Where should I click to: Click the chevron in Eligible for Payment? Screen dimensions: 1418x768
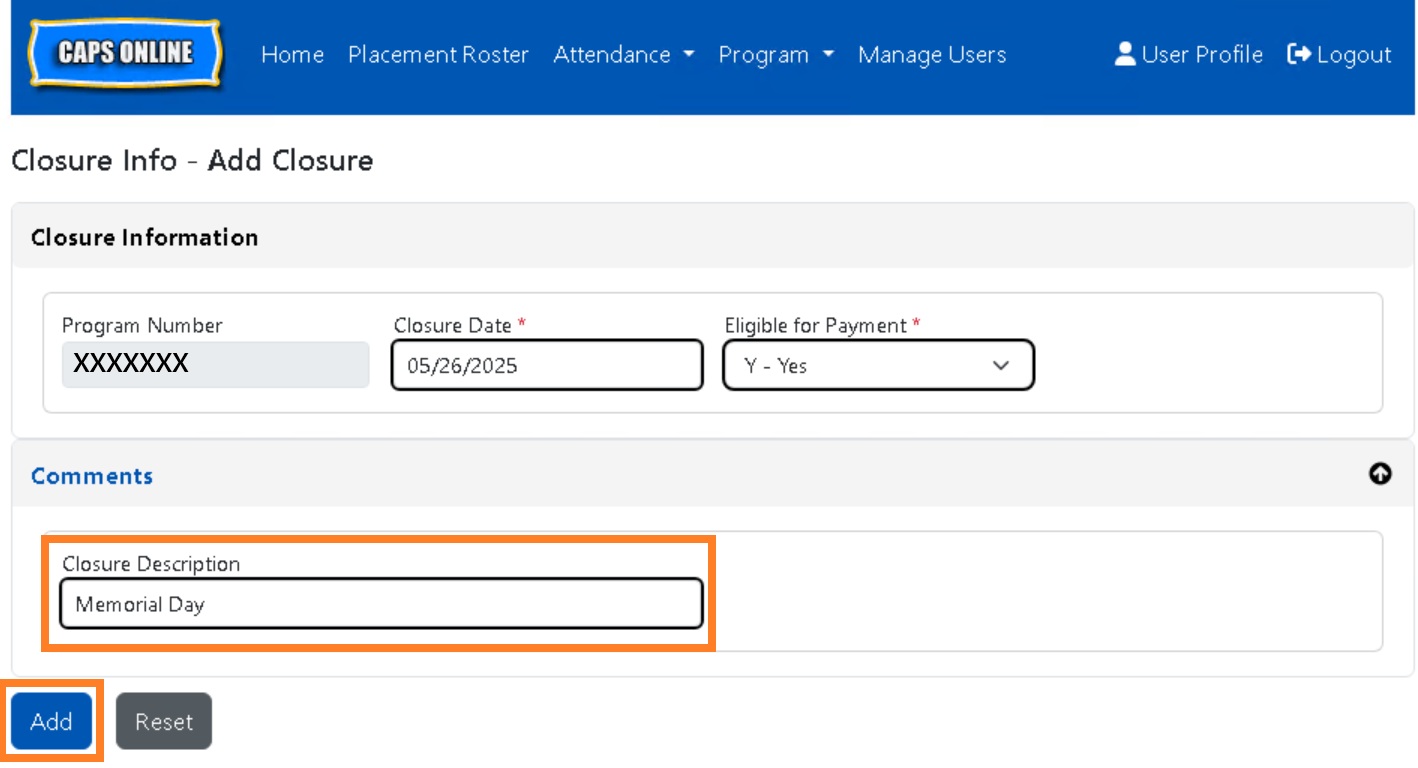point(1001,366)
